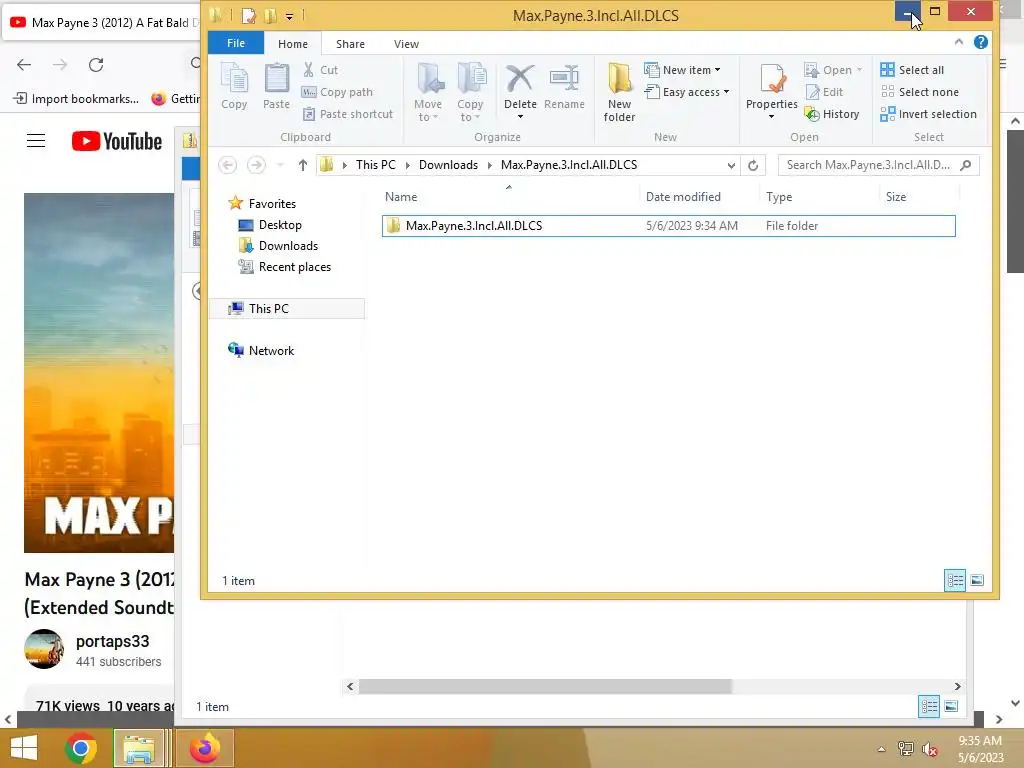Open Firefox from the taskbar
Viewport: 1024px width, 768px height.
pos(204,748)
